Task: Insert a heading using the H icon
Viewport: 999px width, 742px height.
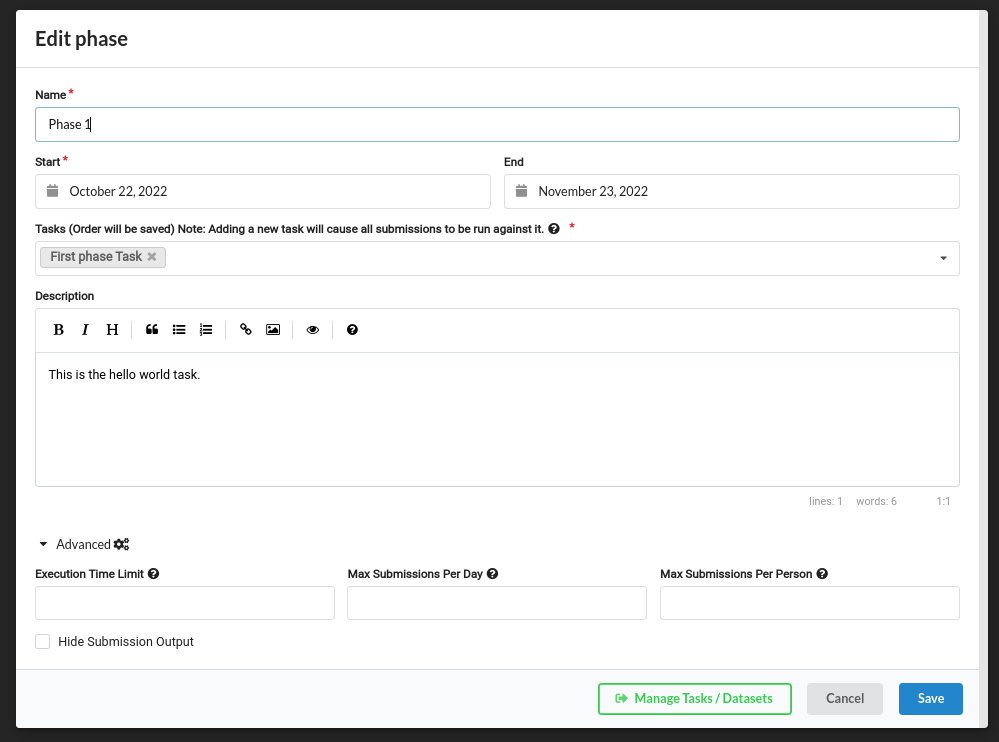Action: point(112,329)
